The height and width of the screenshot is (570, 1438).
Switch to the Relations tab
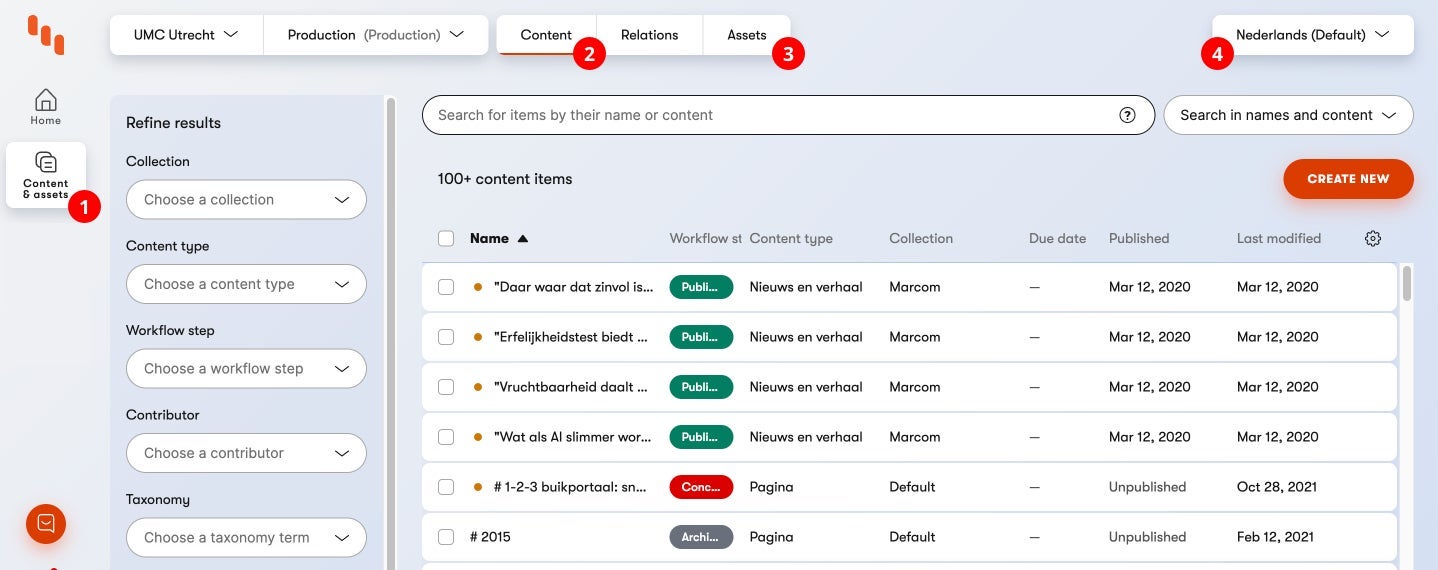649,35
